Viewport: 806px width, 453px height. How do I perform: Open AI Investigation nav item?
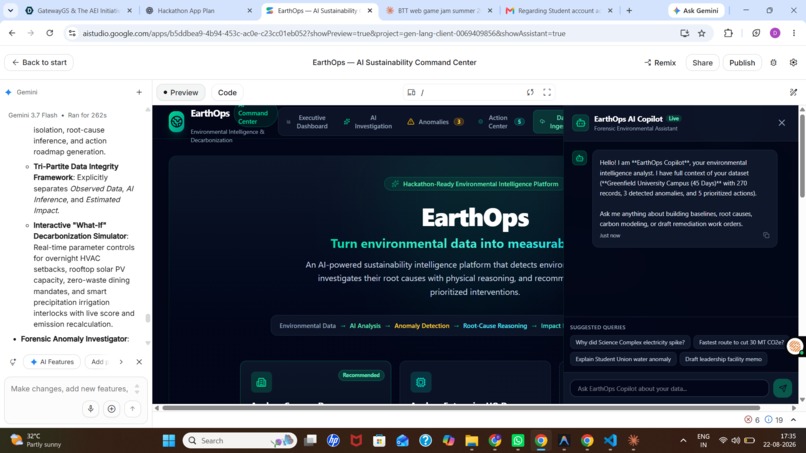click(x=368, y=122)
